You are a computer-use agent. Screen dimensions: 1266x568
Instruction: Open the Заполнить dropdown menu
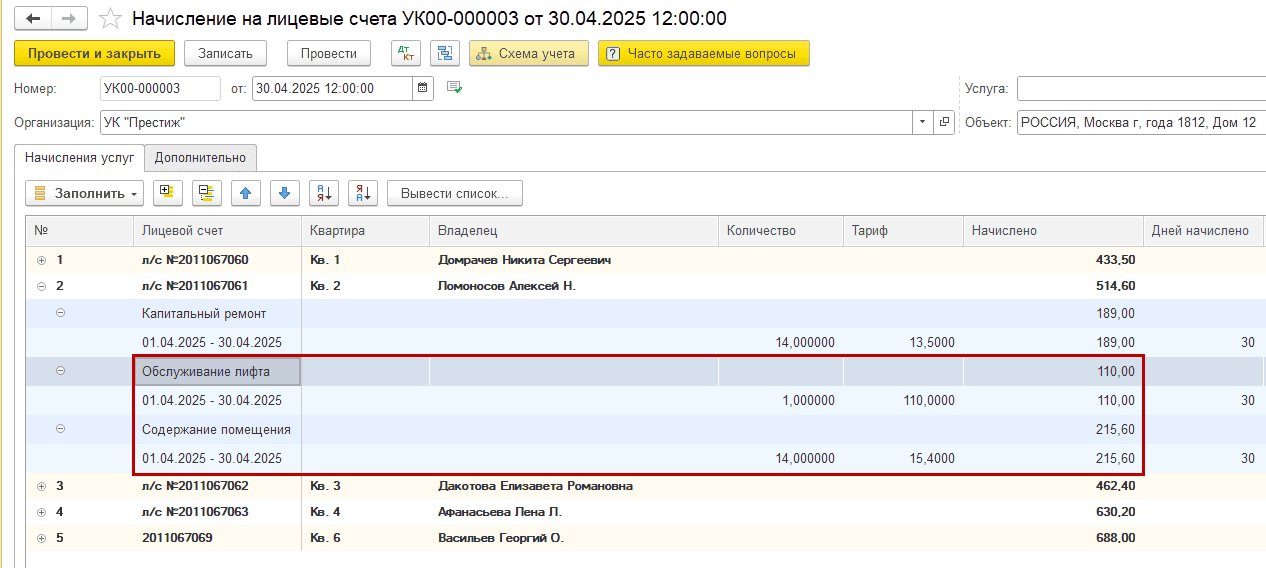84,193
